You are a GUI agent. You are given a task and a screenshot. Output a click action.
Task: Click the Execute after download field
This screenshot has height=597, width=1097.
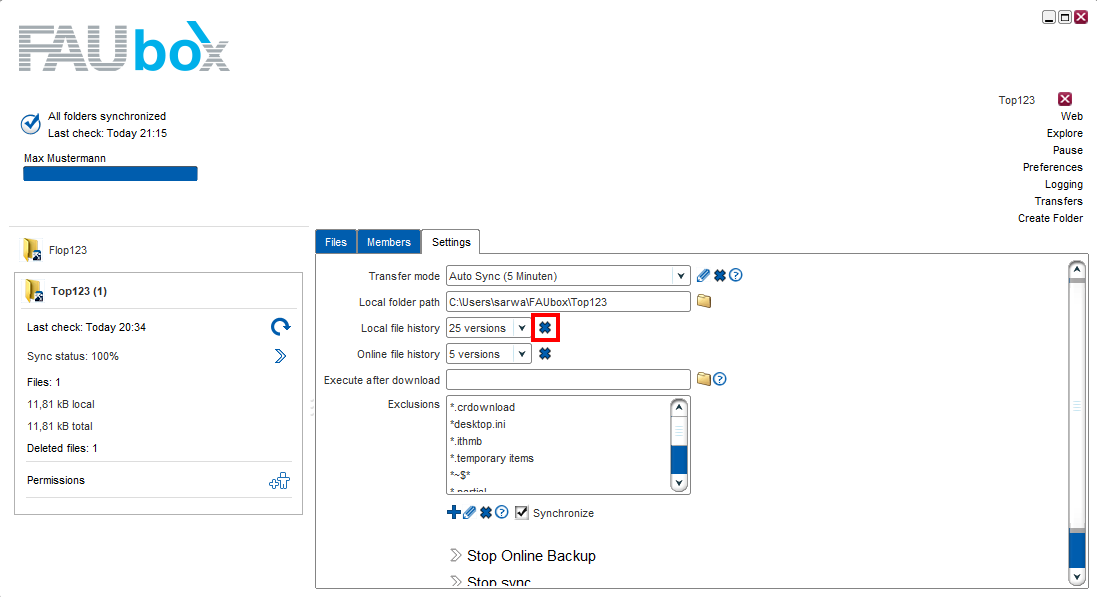pos(568,379)
